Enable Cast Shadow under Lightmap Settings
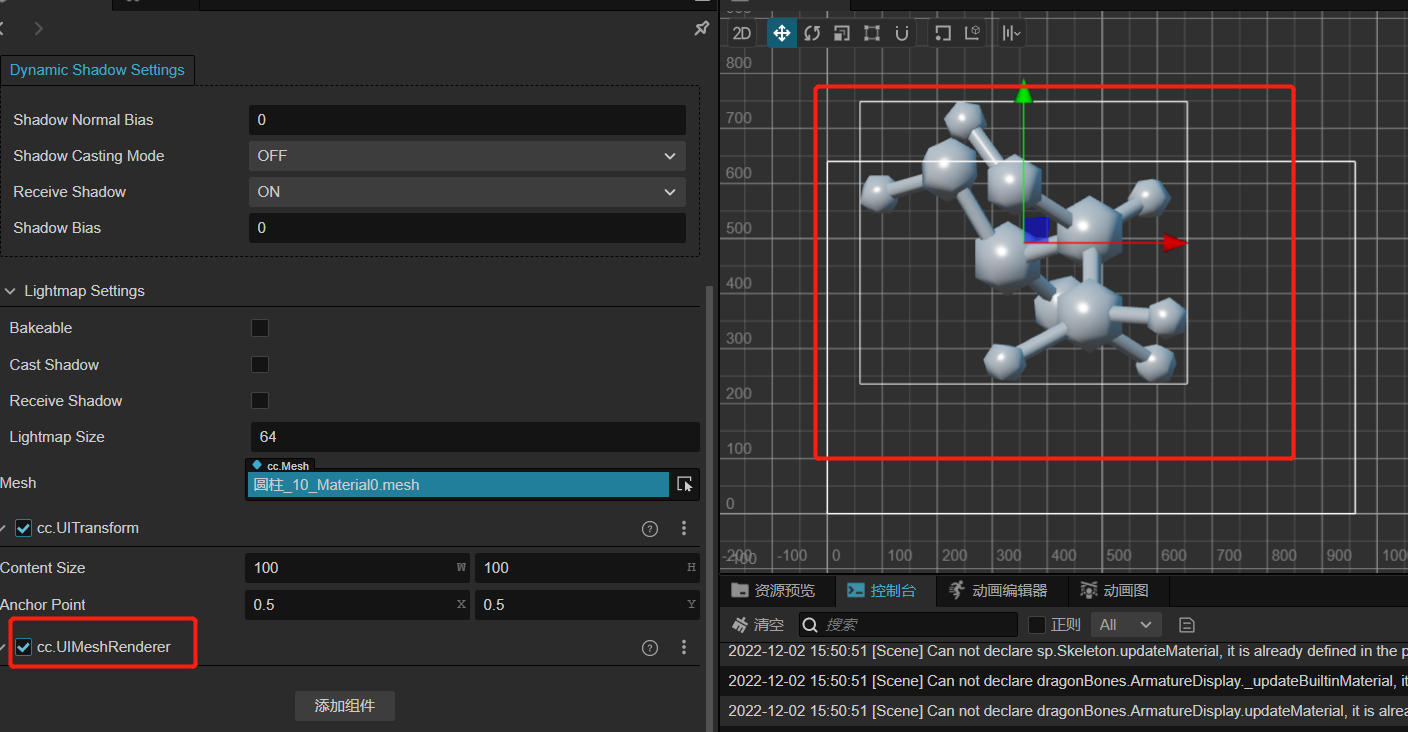 pyautogui.click(x=260, y=364)
